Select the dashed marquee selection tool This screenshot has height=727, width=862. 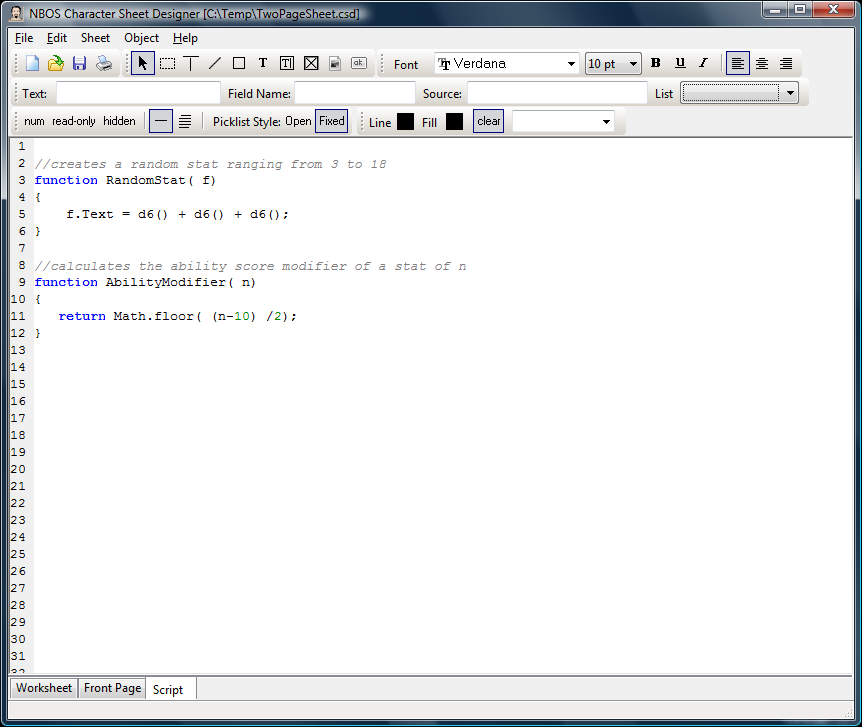(x=167, y=64)
